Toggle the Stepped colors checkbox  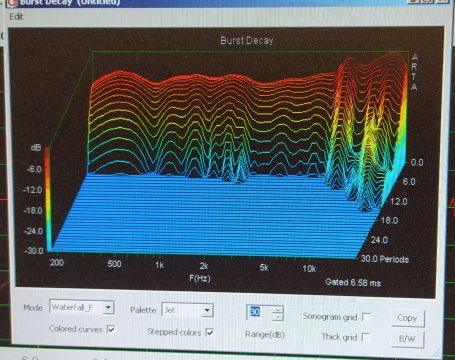(x=210, y=332)
